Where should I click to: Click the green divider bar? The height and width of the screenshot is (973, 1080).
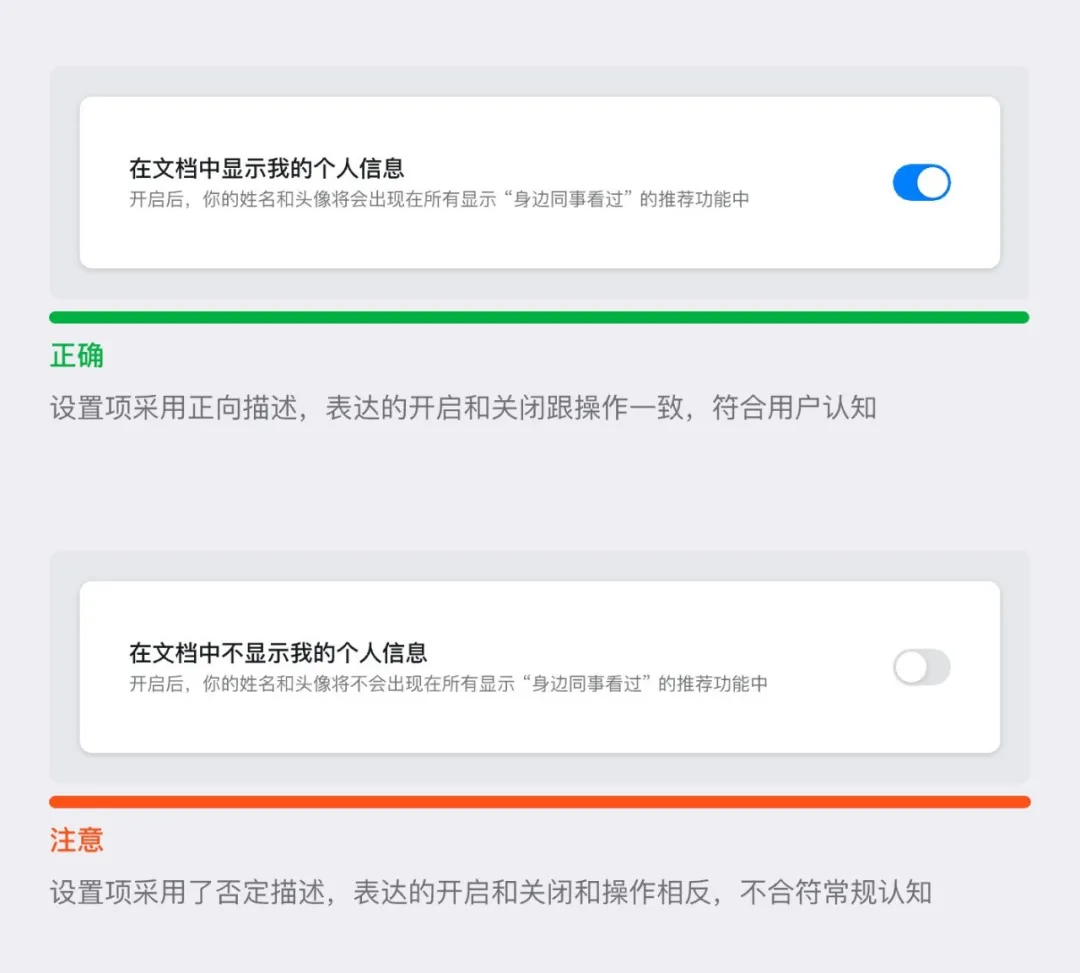tap(539, 317)
